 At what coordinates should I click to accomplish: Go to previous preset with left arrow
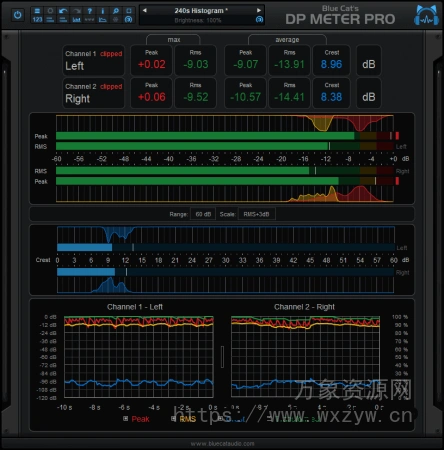point(145,10)
